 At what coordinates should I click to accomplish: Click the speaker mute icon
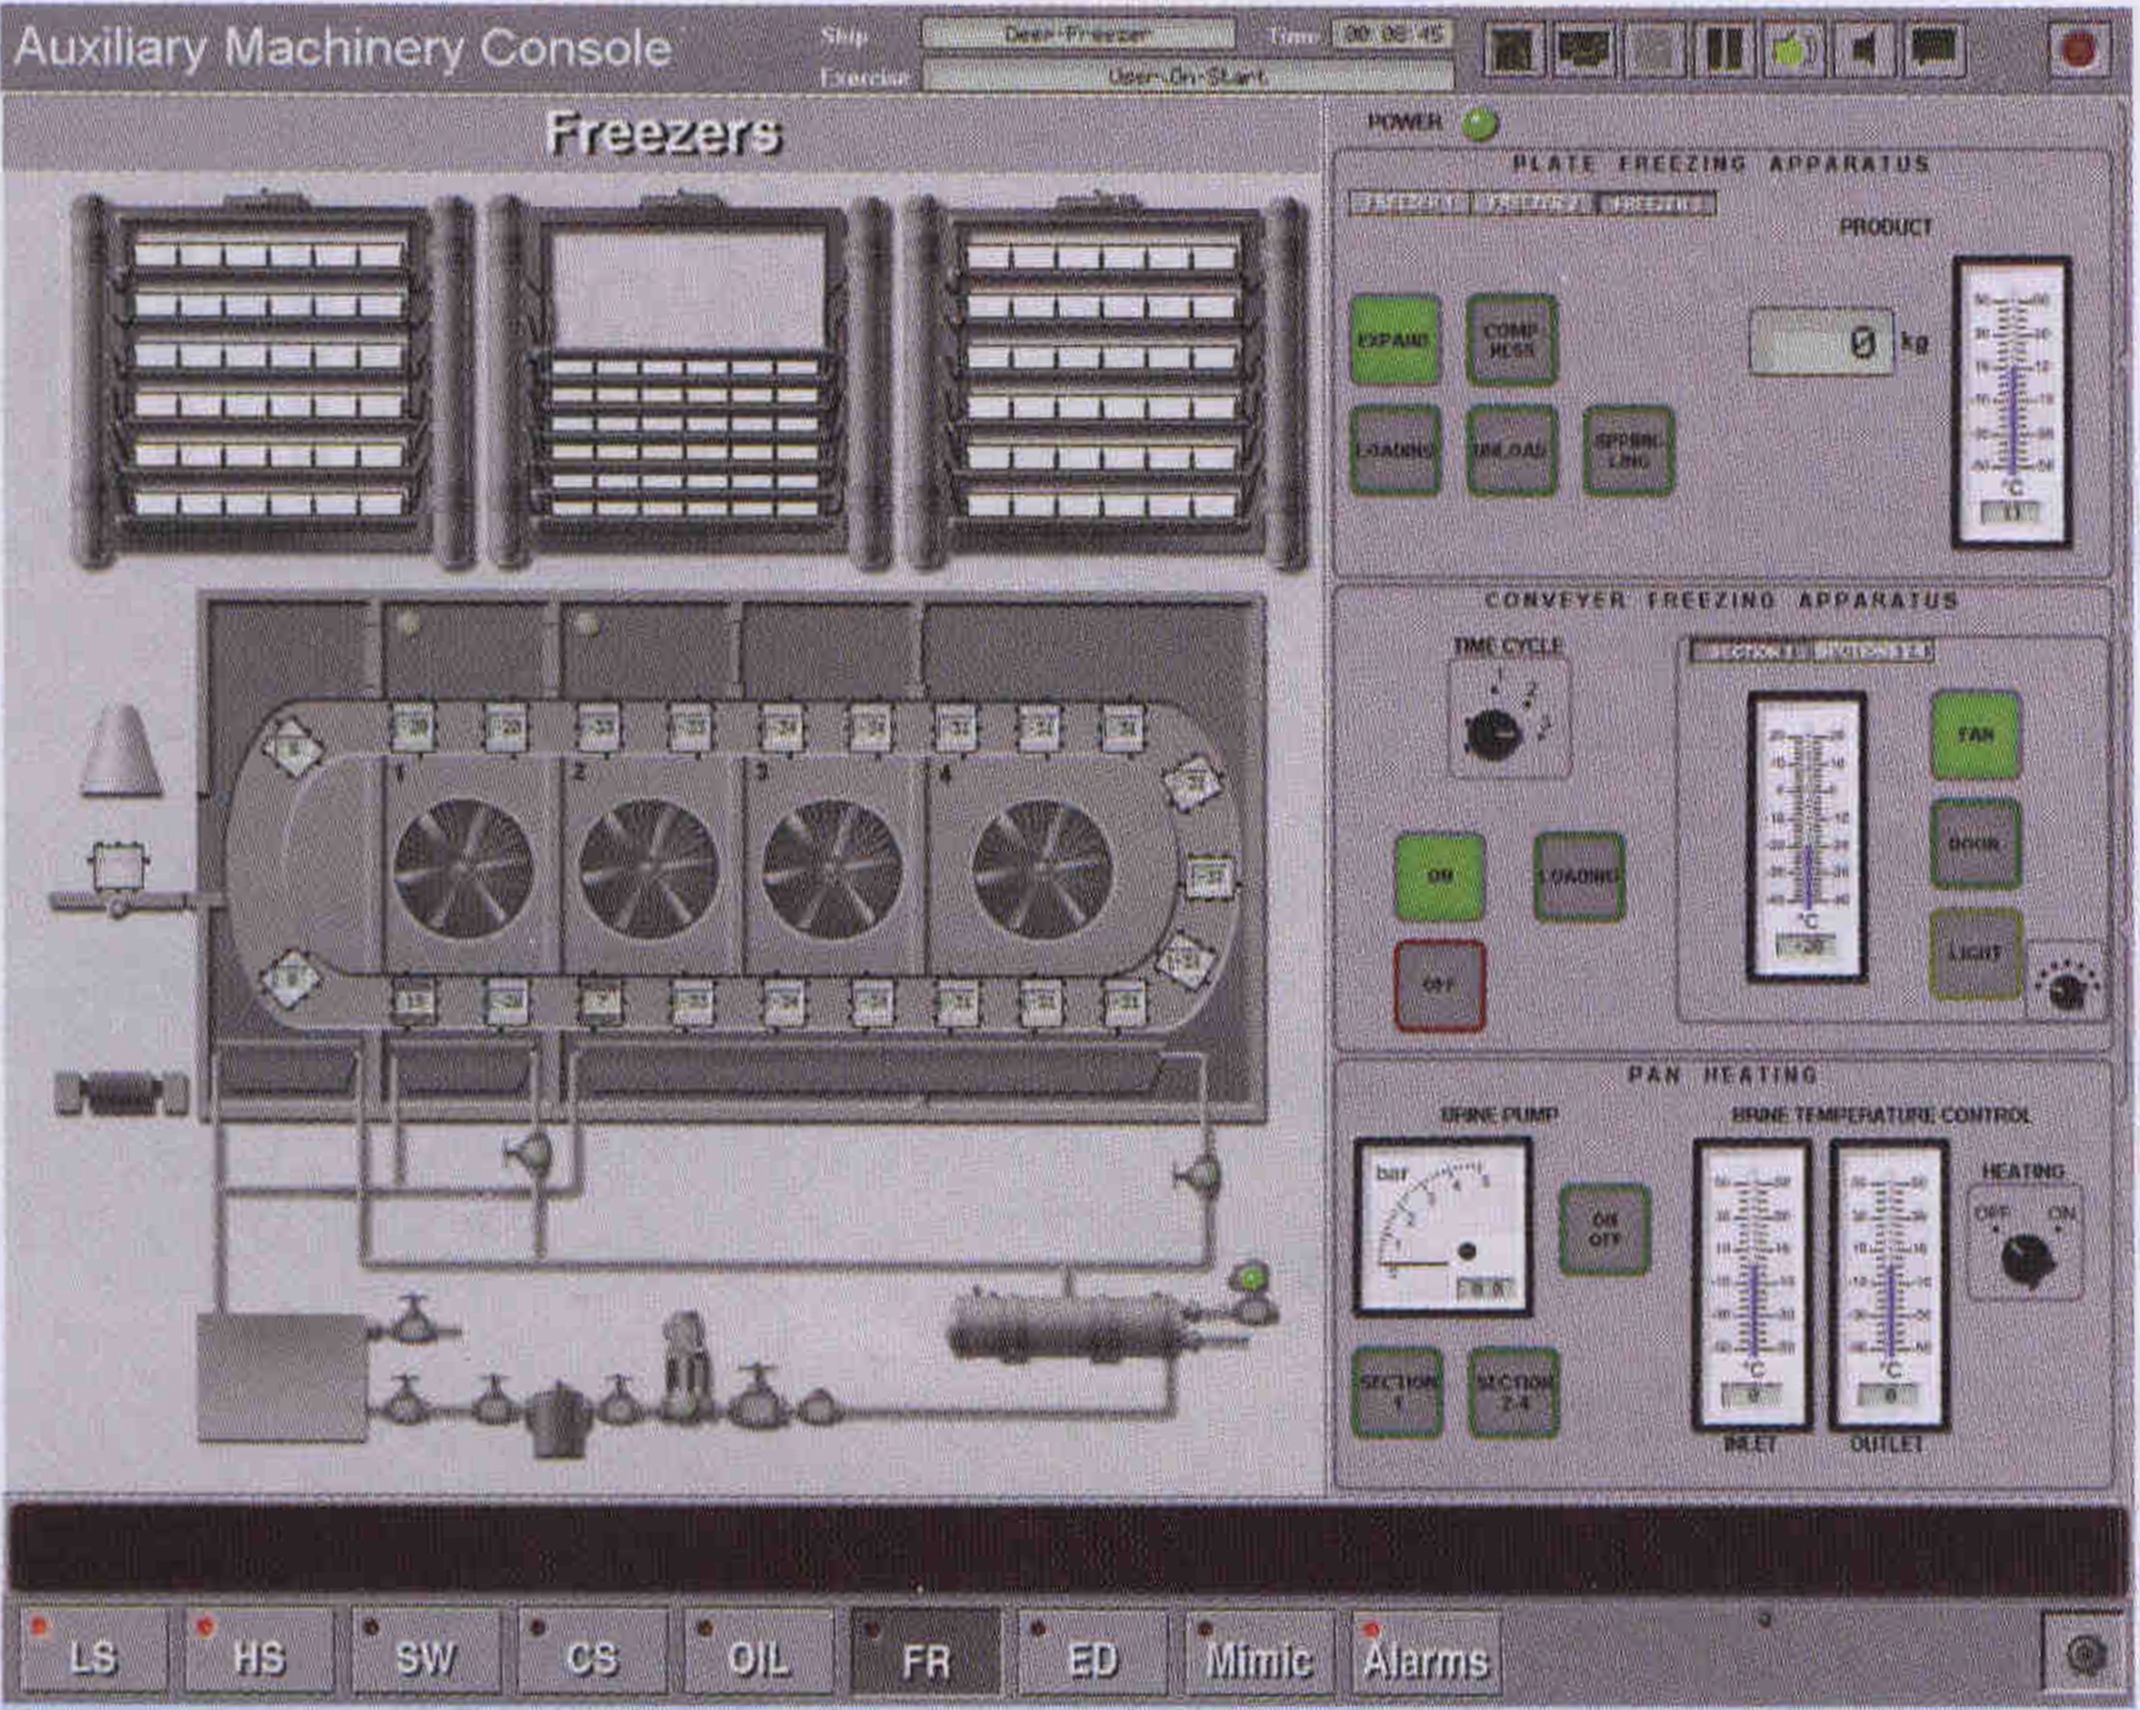click(1863, 48)
